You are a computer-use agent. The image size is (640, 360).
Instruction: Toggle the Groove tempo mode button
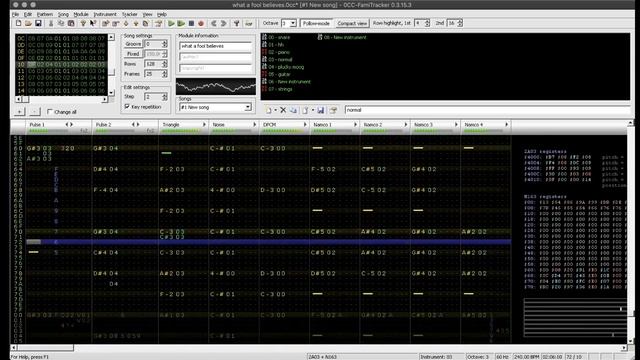point(133,44)
